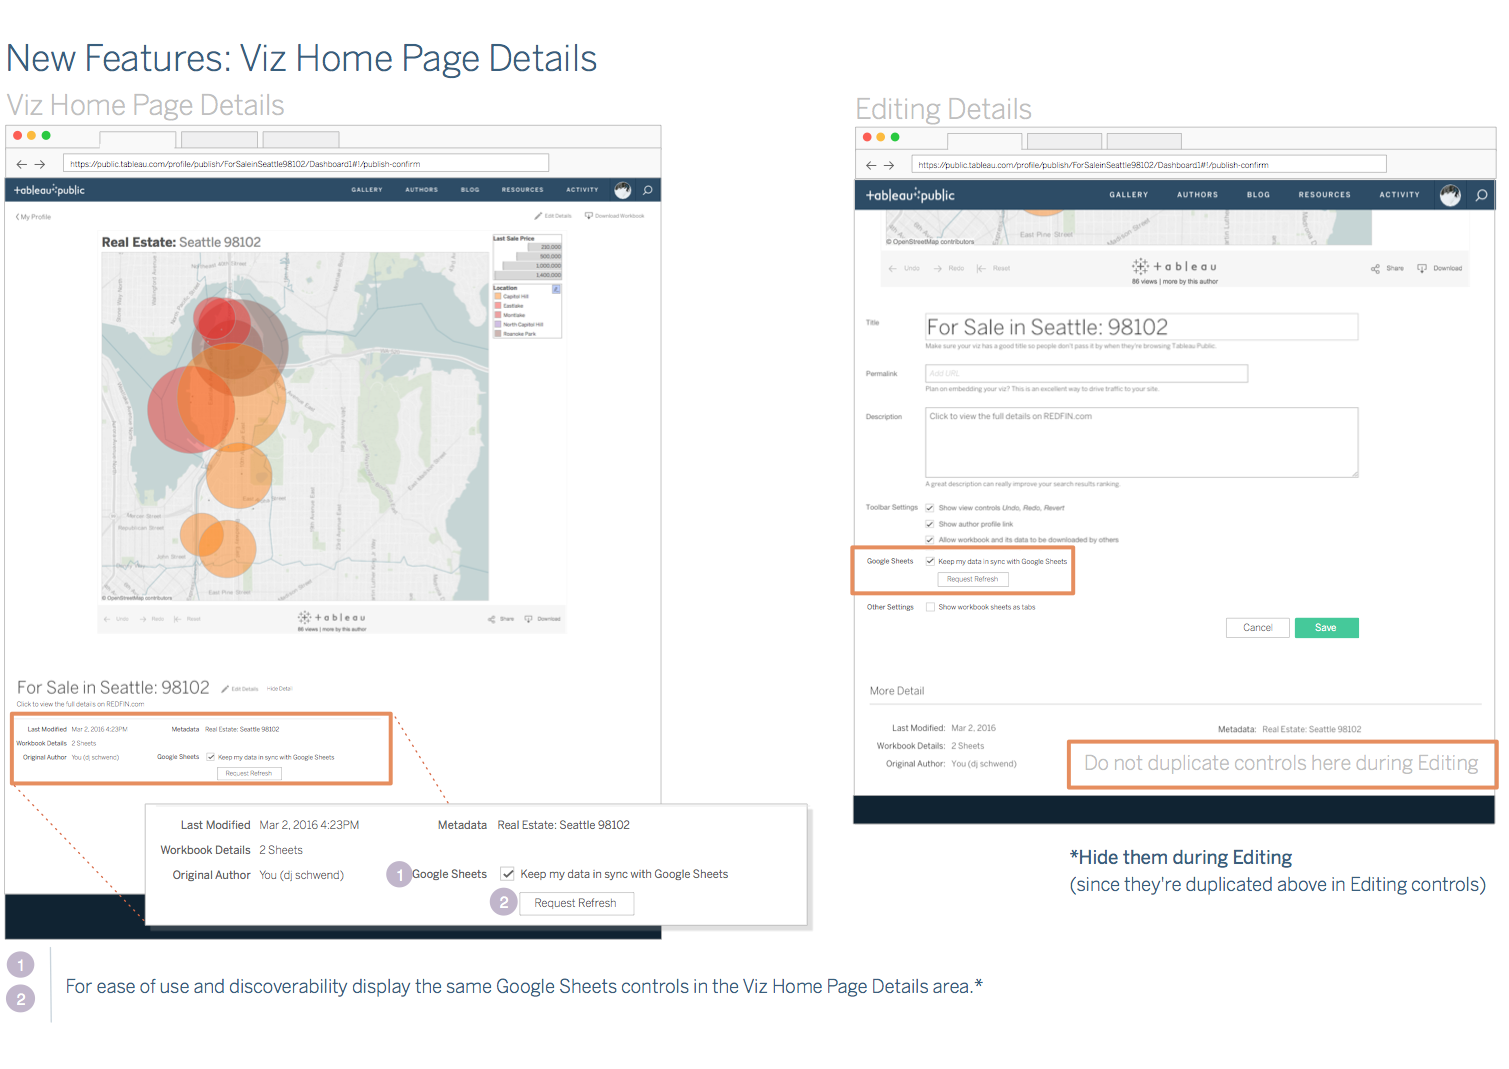The height and width of the screenshot is (1069, 1509).
Task: Click the Permalink Add URL field
Action: pyautogui.click(x=1086, y=374)
